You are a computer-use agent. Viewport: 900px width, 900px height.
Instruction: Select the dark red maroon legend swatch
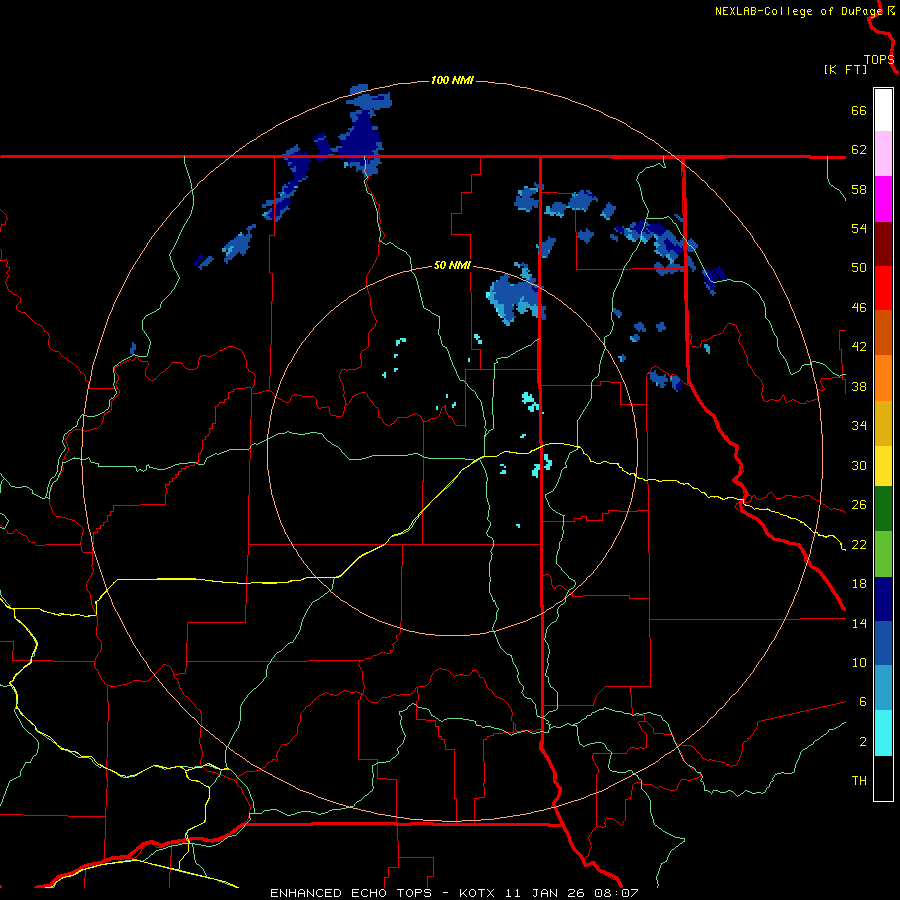coord(883,244)
